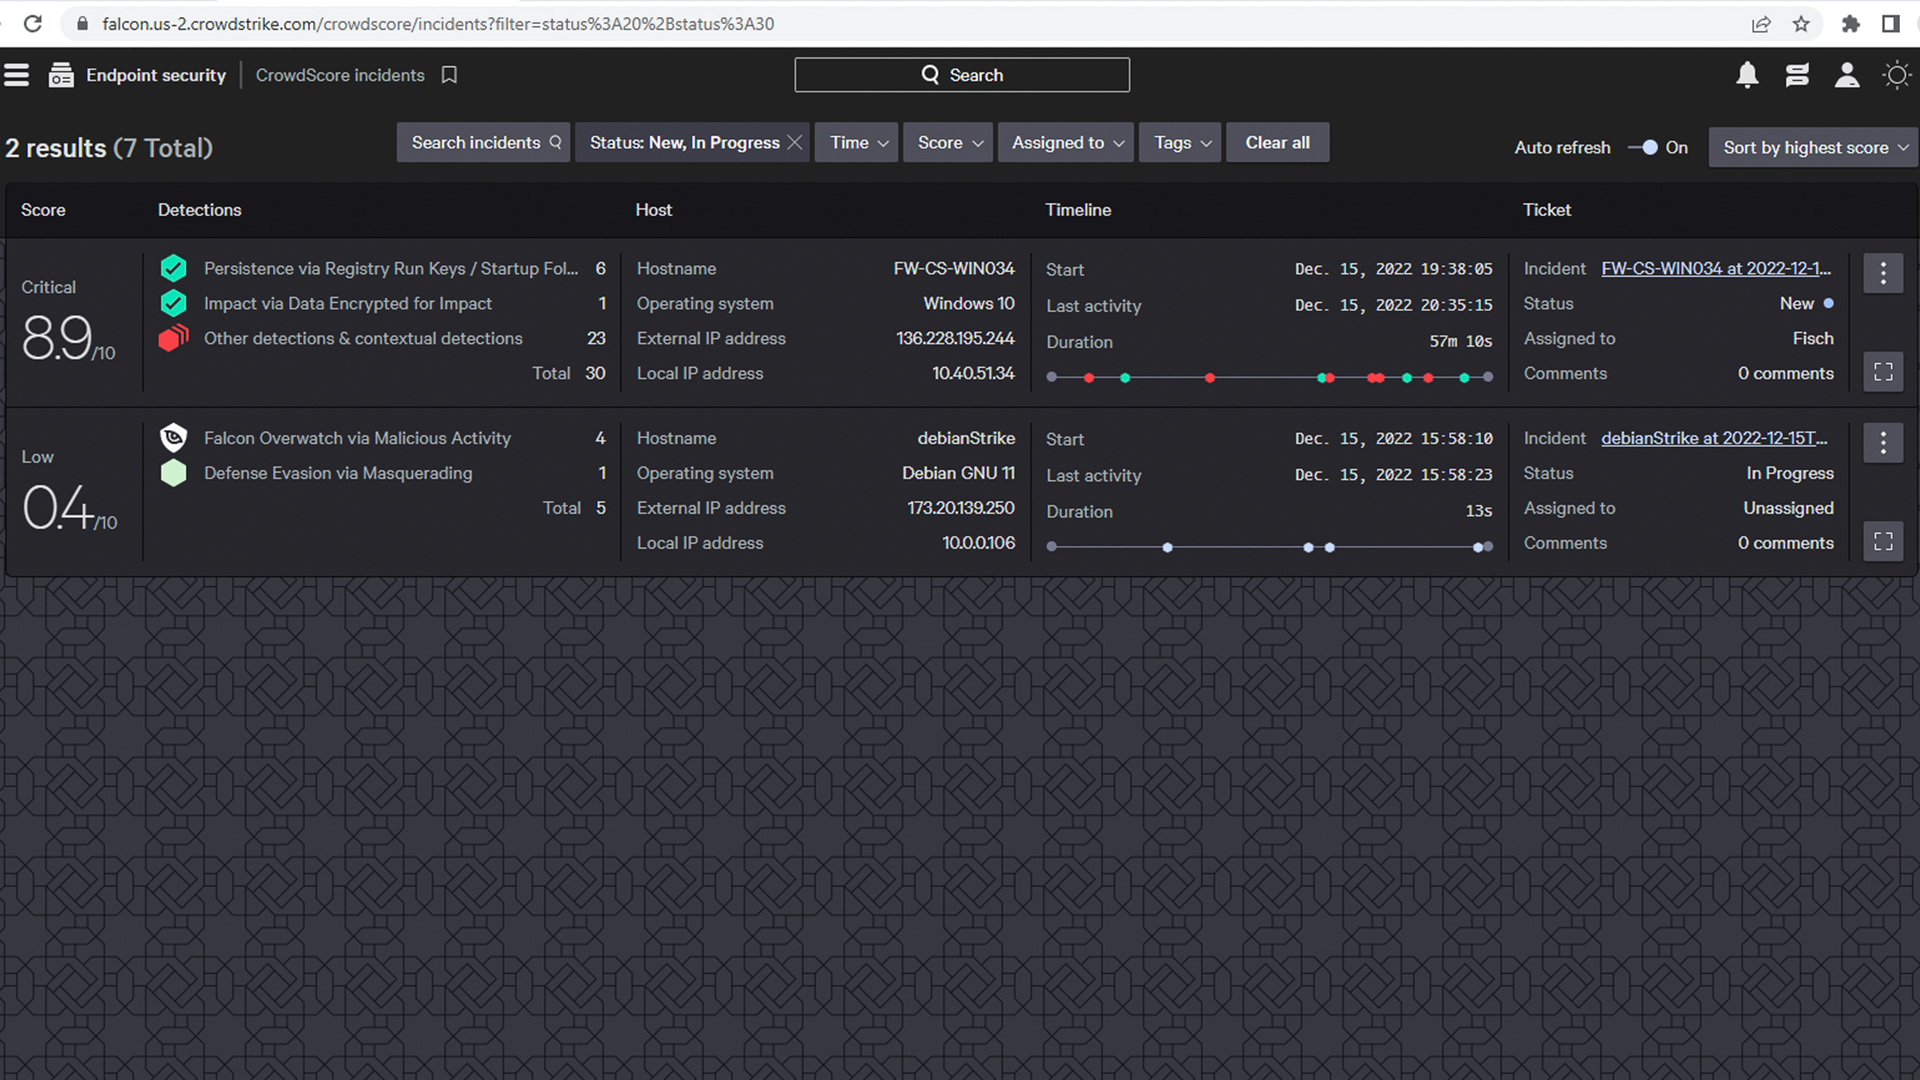Click the Score column header
The height and width of the screenshot is (1080, 1920).
pos(43,210)
